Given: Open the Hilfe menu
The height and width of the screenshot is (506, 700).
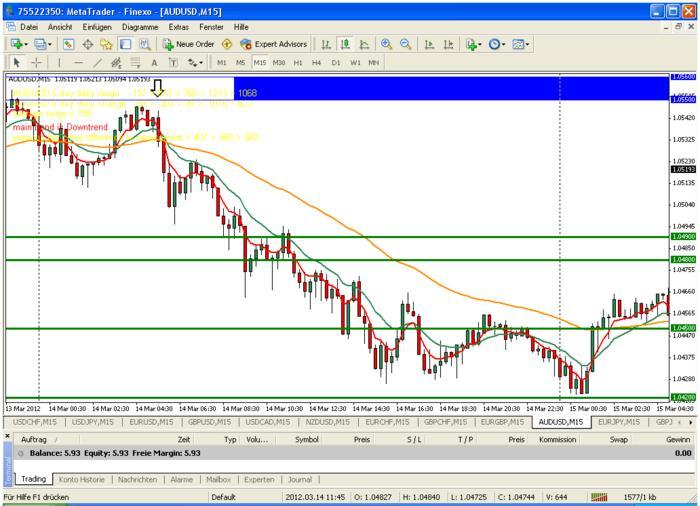Looking at the screenshot, I should (241, 27).
